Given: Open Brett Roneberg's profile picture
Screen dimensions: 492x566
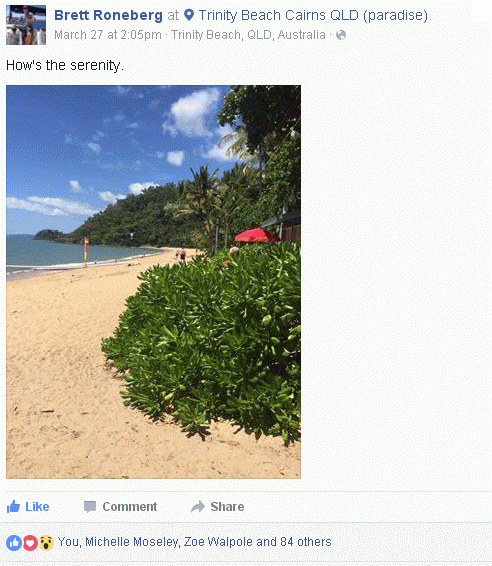Looking at the screenshot, I should (26, 25).
